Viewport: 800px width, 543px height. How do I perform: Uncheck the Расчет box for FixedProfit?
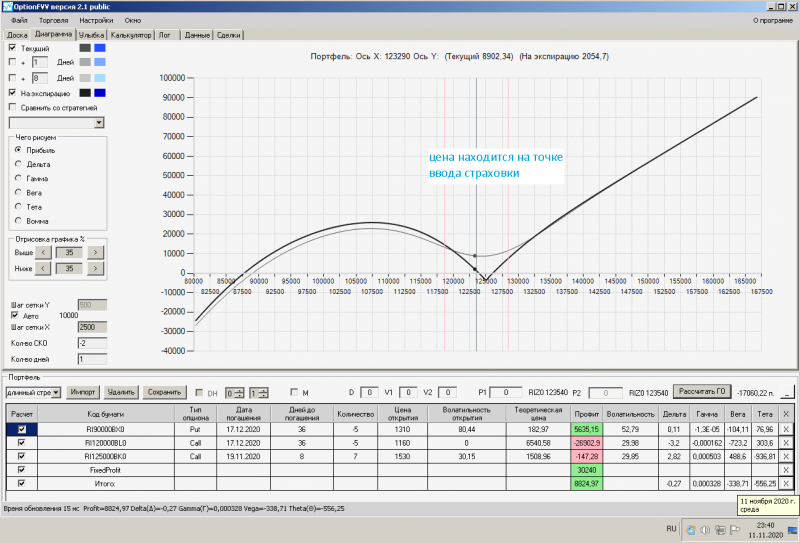coord(21,470)
